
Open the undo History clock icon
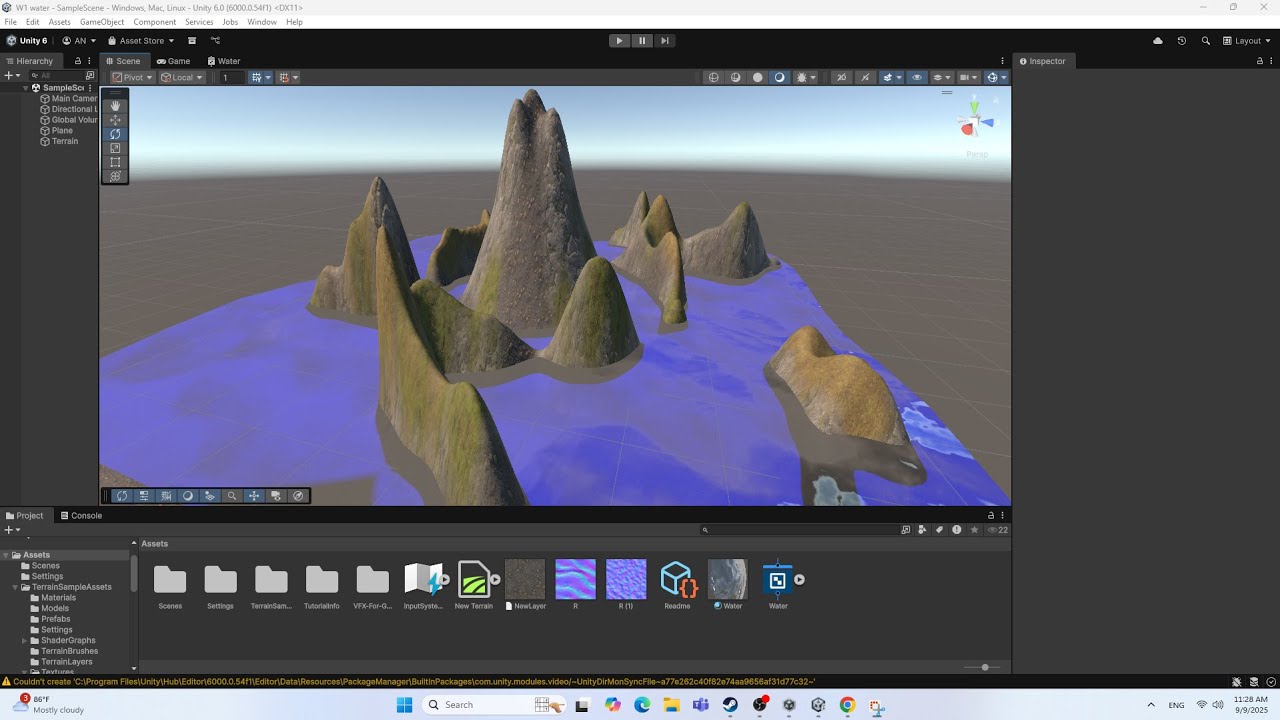(x=1181, y=41)
